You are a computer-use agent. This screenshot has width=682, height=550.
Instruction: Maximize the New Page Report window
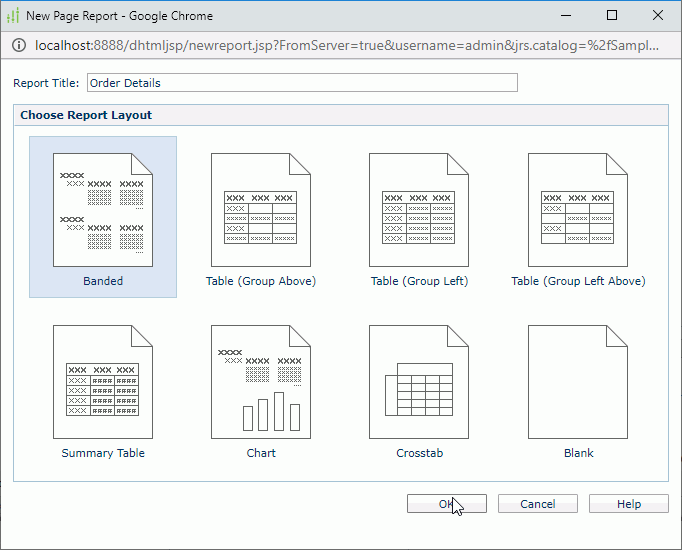coord(612,15)
